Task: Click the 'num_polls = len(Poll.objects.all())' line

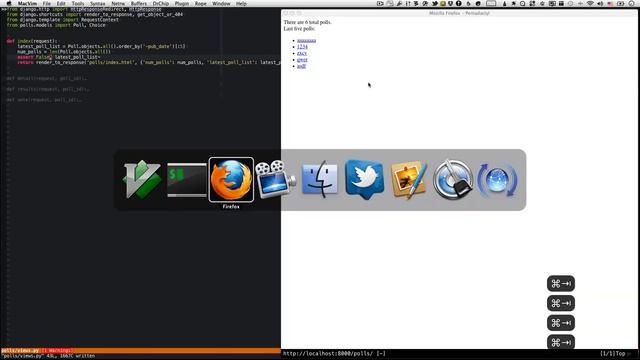Action: tap(64, 52)
